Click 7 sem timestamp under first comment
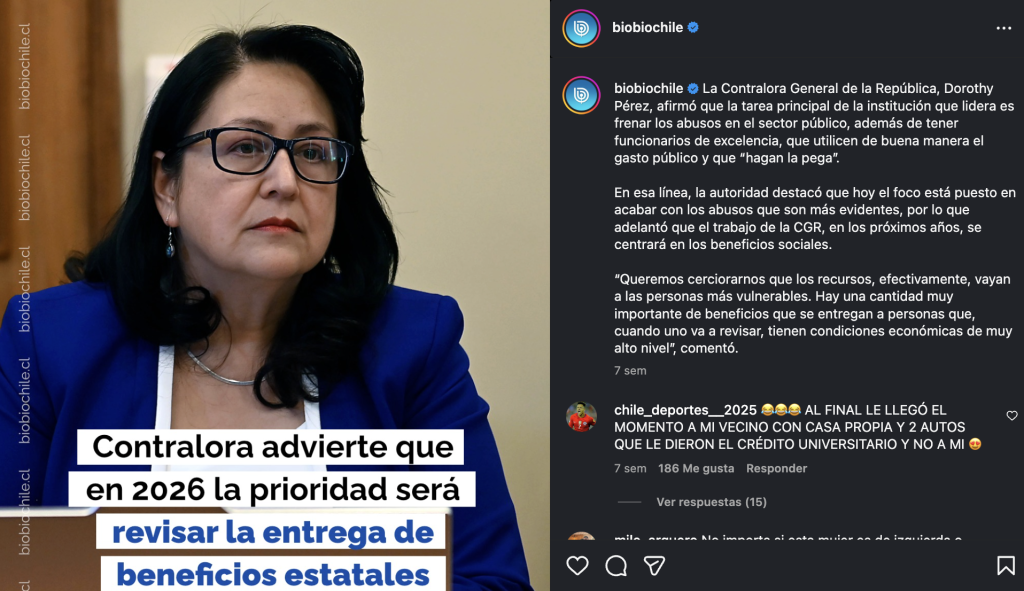The width and height of the screenshot is (1024, 591). point(630,468)
